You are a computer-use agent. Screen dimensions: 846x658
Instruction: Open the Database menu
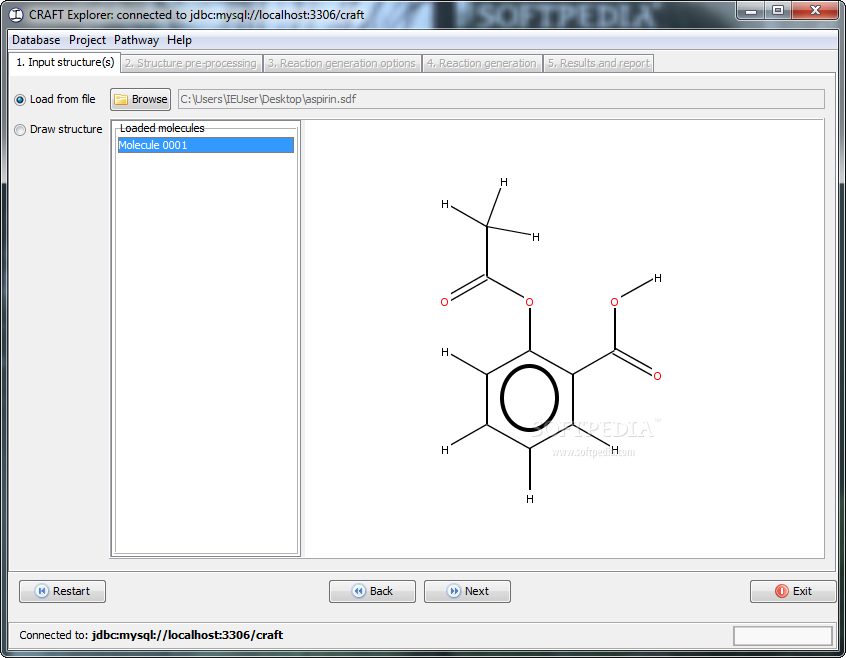coord(36,40)
